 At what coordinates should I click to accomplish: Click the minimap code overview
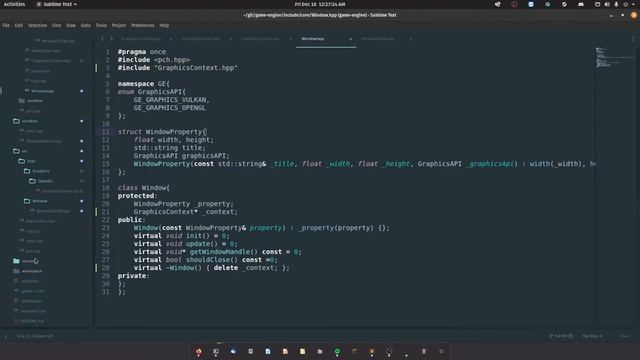tap(616, 58)
